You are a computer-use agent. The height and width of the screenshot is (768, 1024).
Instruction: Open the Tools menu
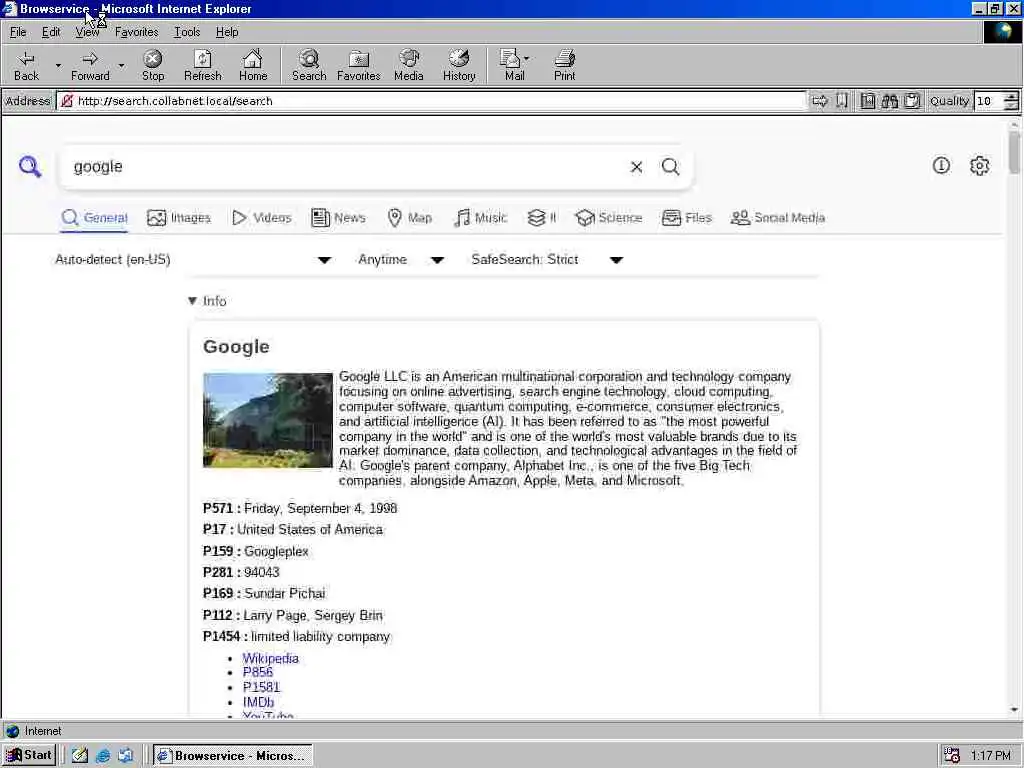pos(187,32)
